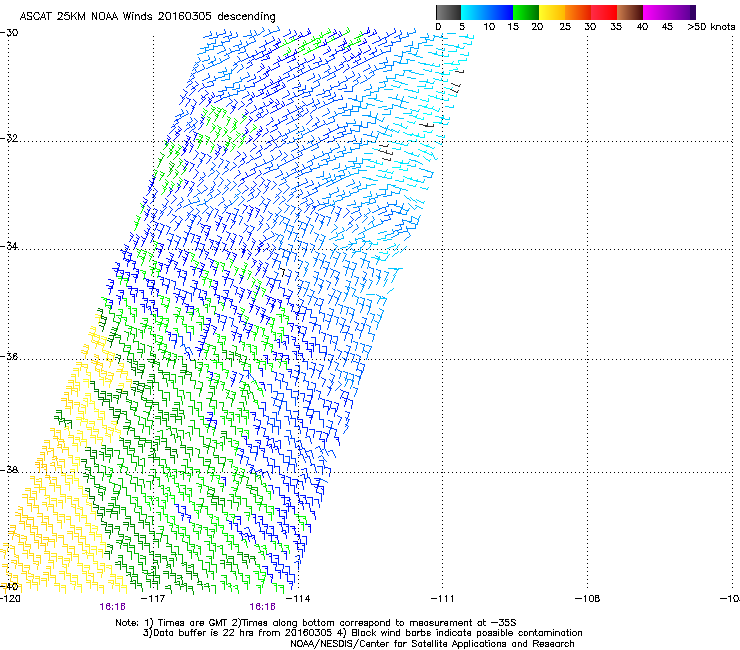Image resolution: width=740 pixels, height=650 pixels.
Task: Click the '25' legend scale label
Action: (x=565, y=27)
